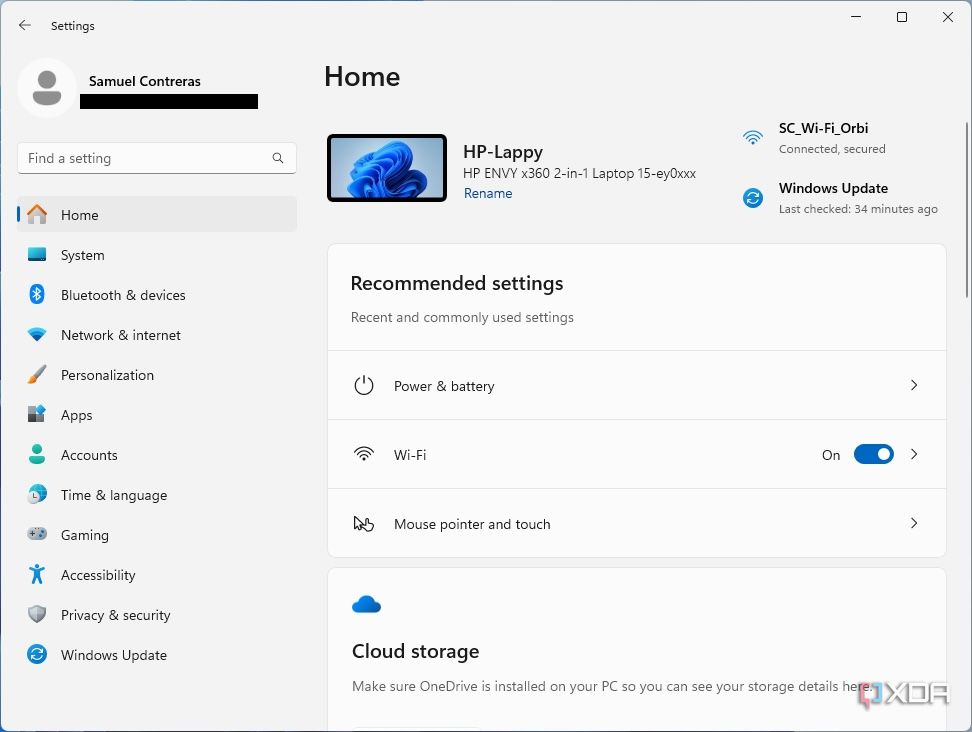972x732 pixels.
Task: Open the Mouse pointer and touch row
Action: coord(636,523)
